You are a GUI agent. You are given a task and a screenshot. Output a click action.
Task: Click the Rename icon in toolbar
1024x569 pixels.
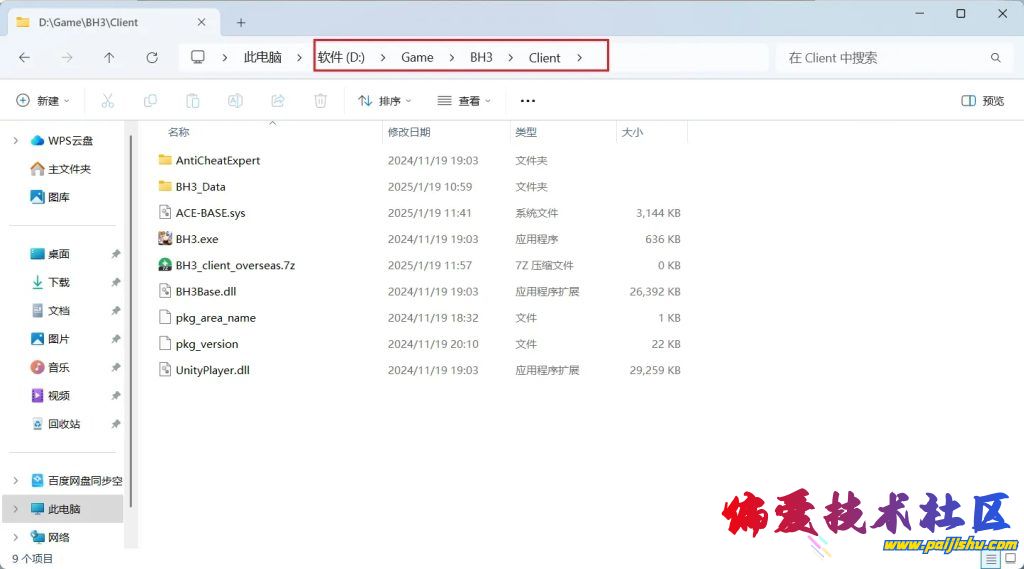point(235,101)
